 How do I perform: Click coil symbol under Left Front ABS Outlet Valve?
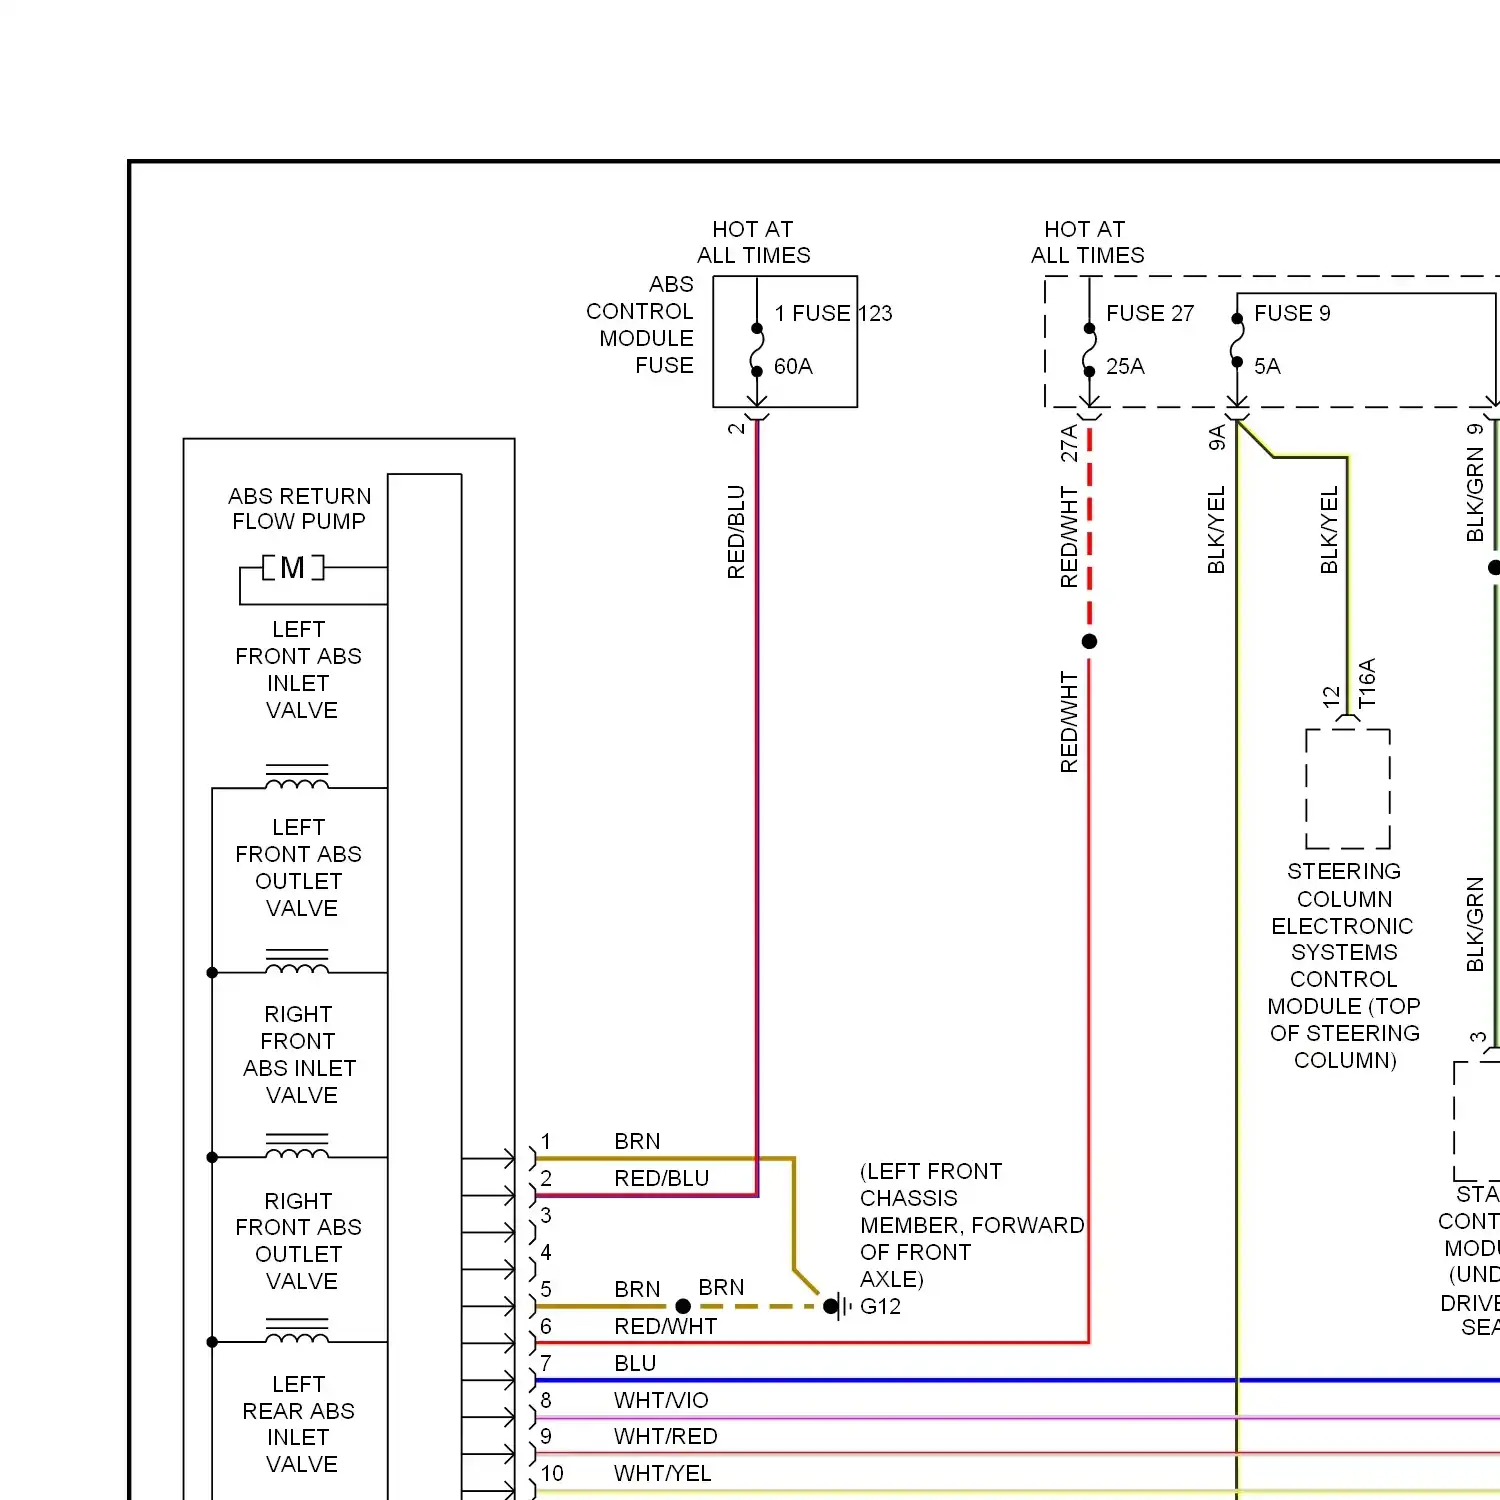[297, 961]
